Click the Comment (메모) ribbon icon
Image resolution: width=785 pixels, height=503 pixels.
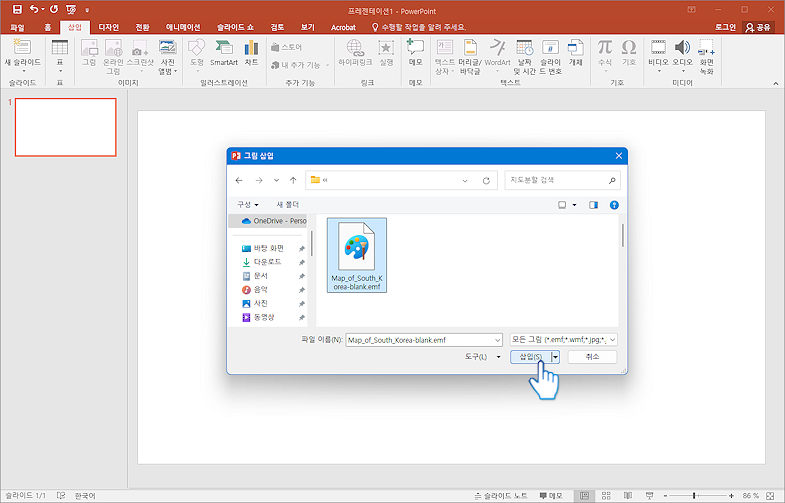tap(416, 47)
